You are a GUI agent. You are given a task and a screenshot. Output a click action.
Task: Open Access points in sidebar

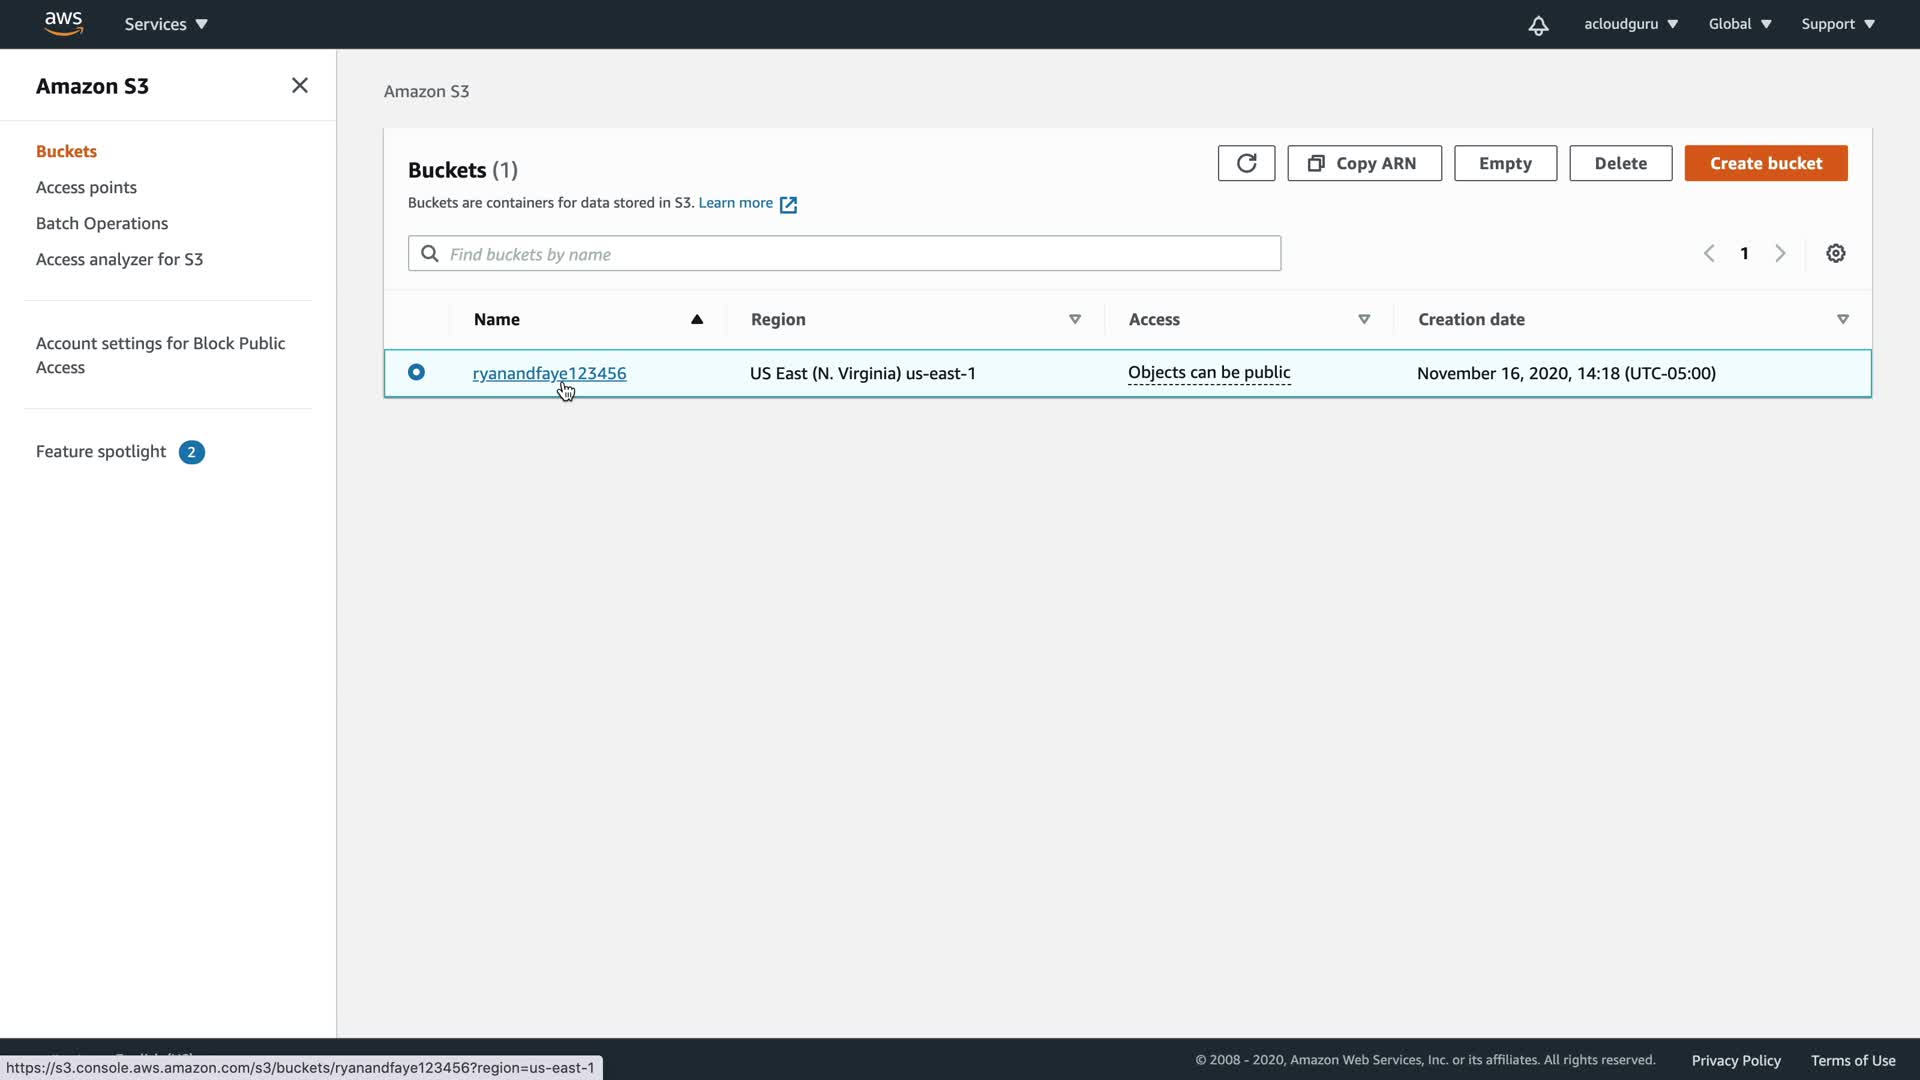point(86,187)
